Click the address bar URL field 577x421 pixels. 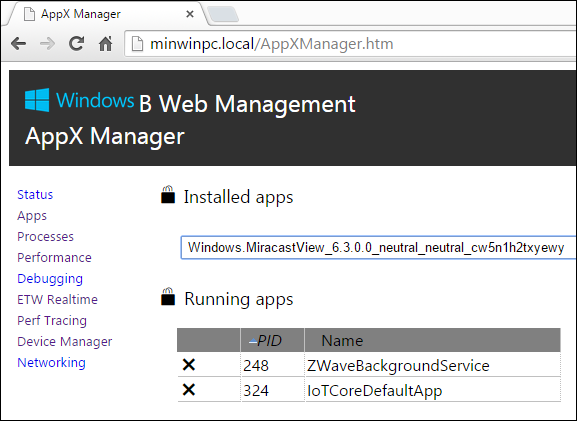(x=350, y=44)
